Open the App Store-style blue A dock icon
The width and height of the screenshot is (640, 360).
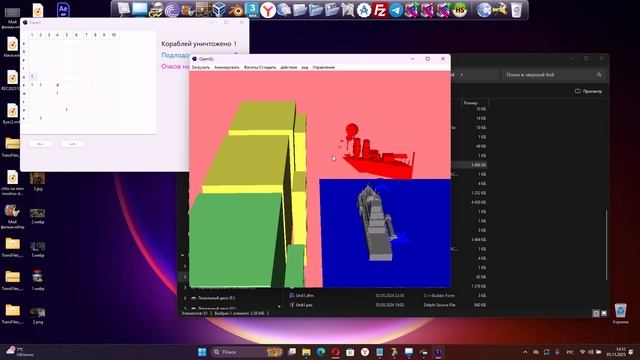point(364,10)
